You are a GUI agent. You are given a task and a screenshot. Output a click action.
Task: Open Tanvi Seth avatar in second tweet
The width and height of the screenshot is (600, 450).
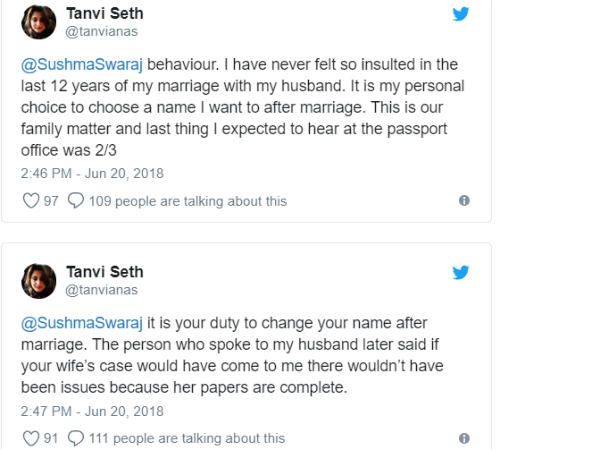(x=39, y=281)
